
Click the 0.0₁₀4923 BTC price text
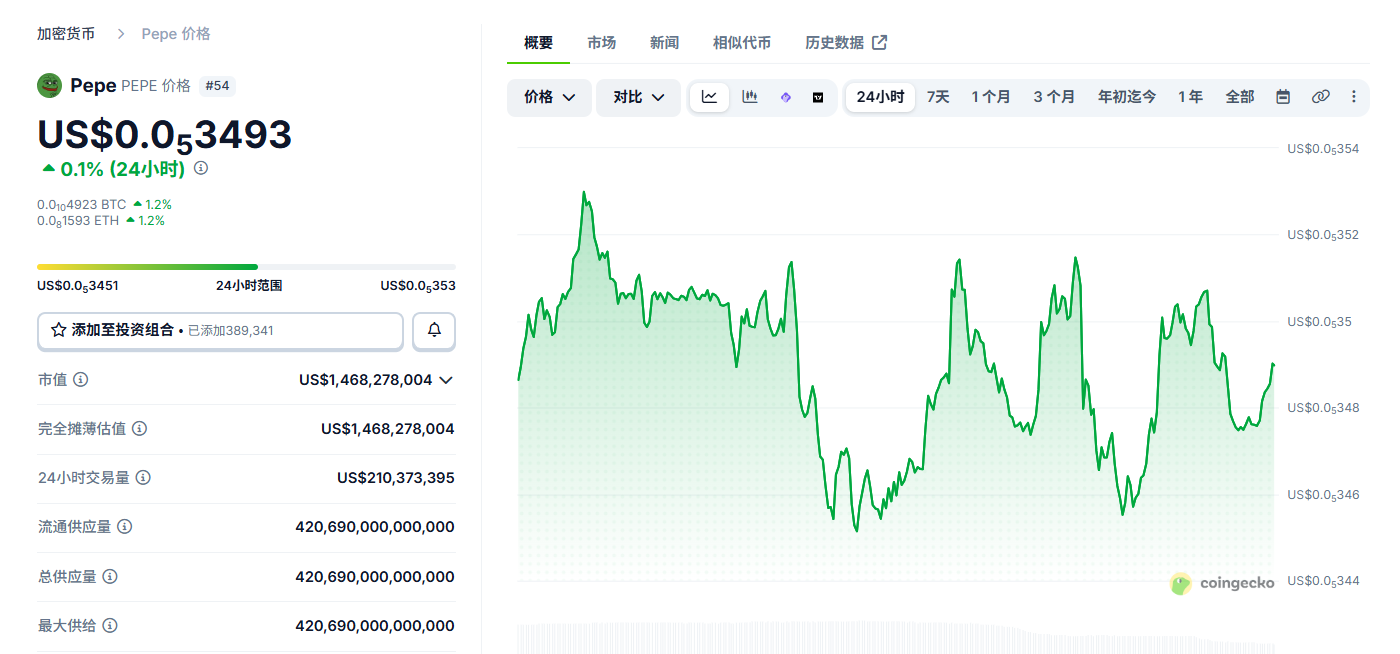tap(82, 204)
